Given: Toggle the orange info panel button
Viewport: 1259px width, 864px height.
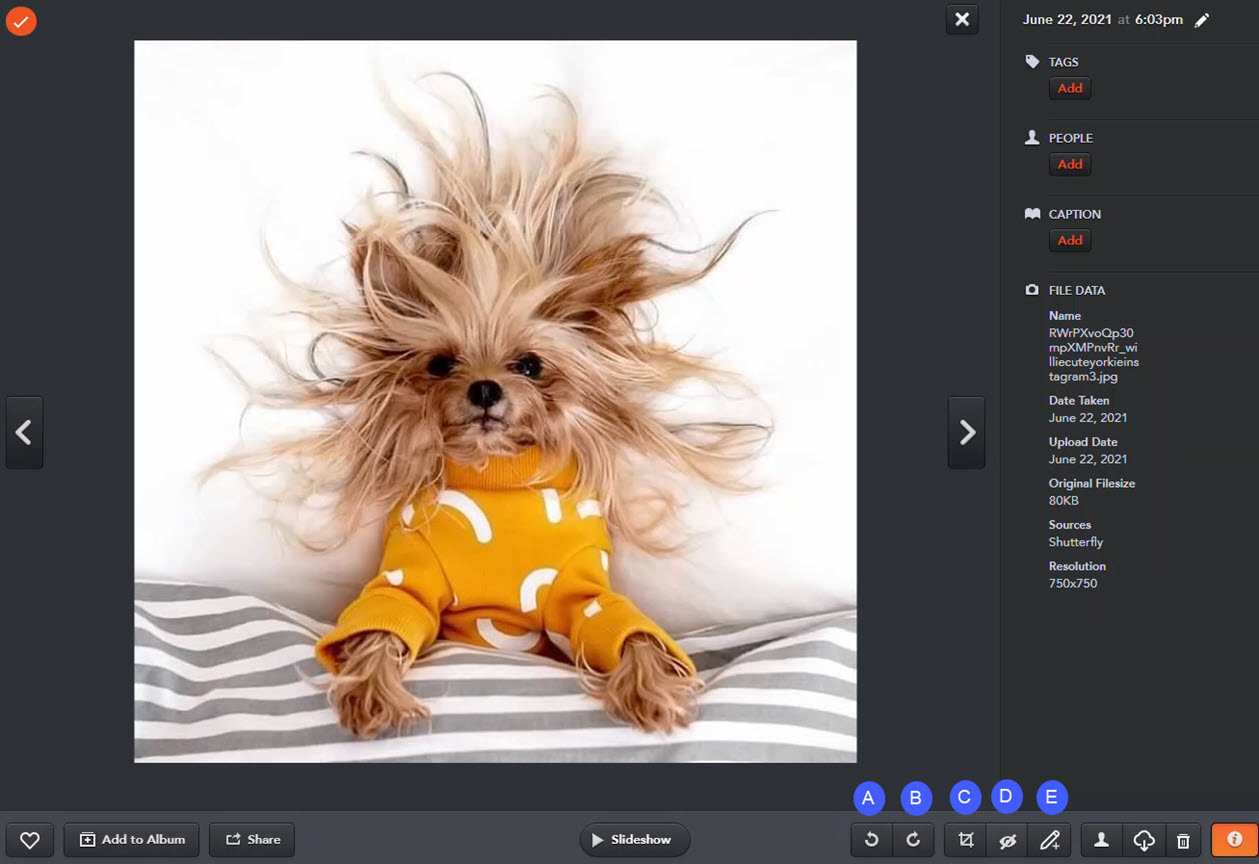Looking at the screenshot, I should tap(1232, 840).
